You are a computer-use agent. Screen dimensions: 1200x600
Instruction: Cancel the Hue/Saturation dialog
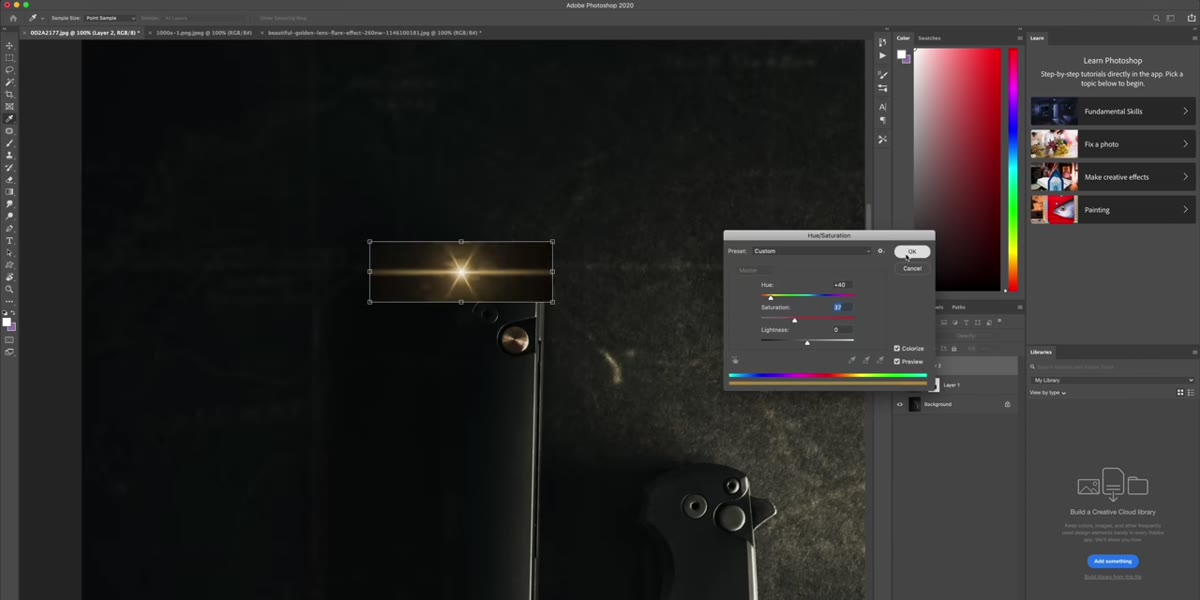912,268
